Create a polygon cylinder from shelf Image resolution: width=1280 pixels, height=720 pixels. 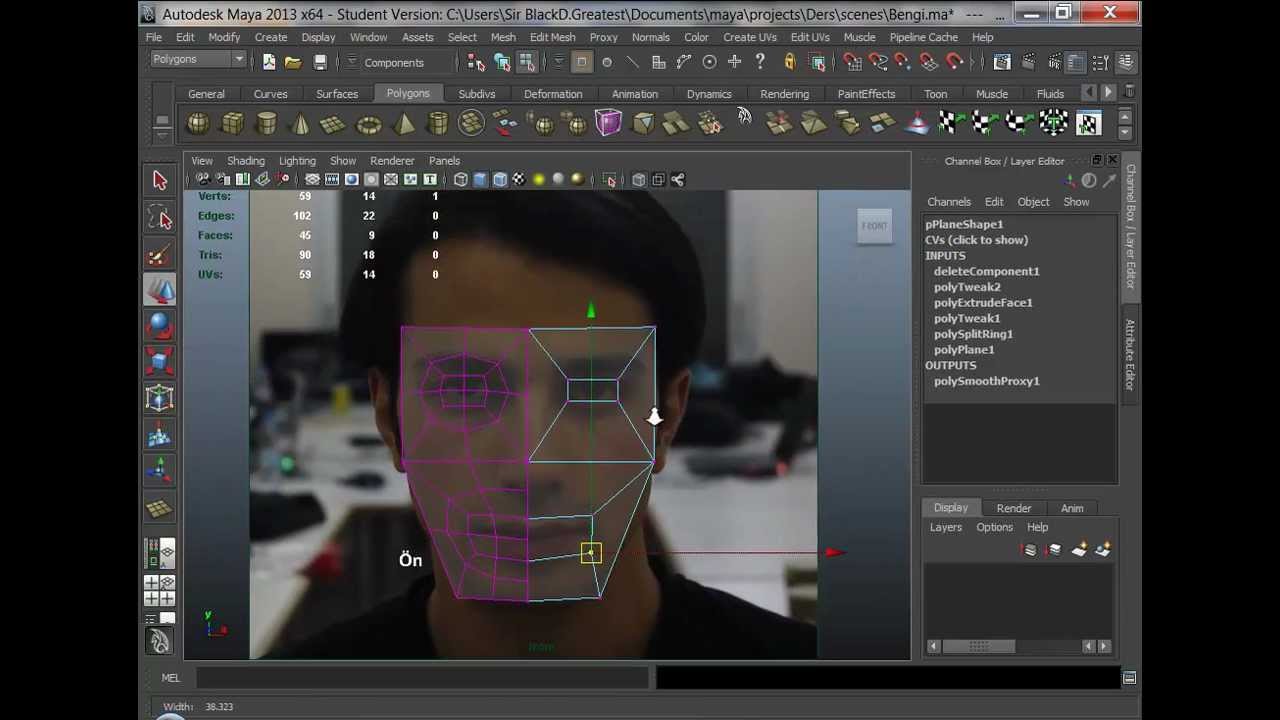click(x=266, y=124)
